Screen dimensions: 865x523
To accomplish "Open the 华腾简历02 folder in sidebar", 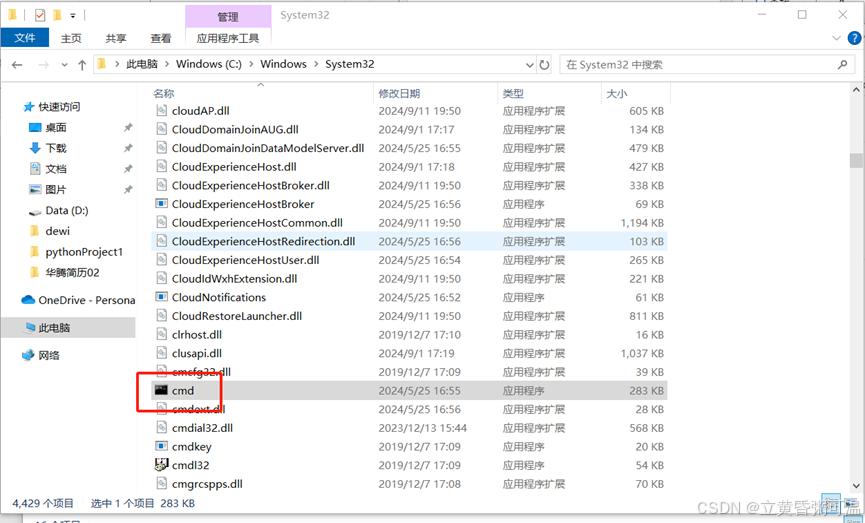I will pos(72,273).
